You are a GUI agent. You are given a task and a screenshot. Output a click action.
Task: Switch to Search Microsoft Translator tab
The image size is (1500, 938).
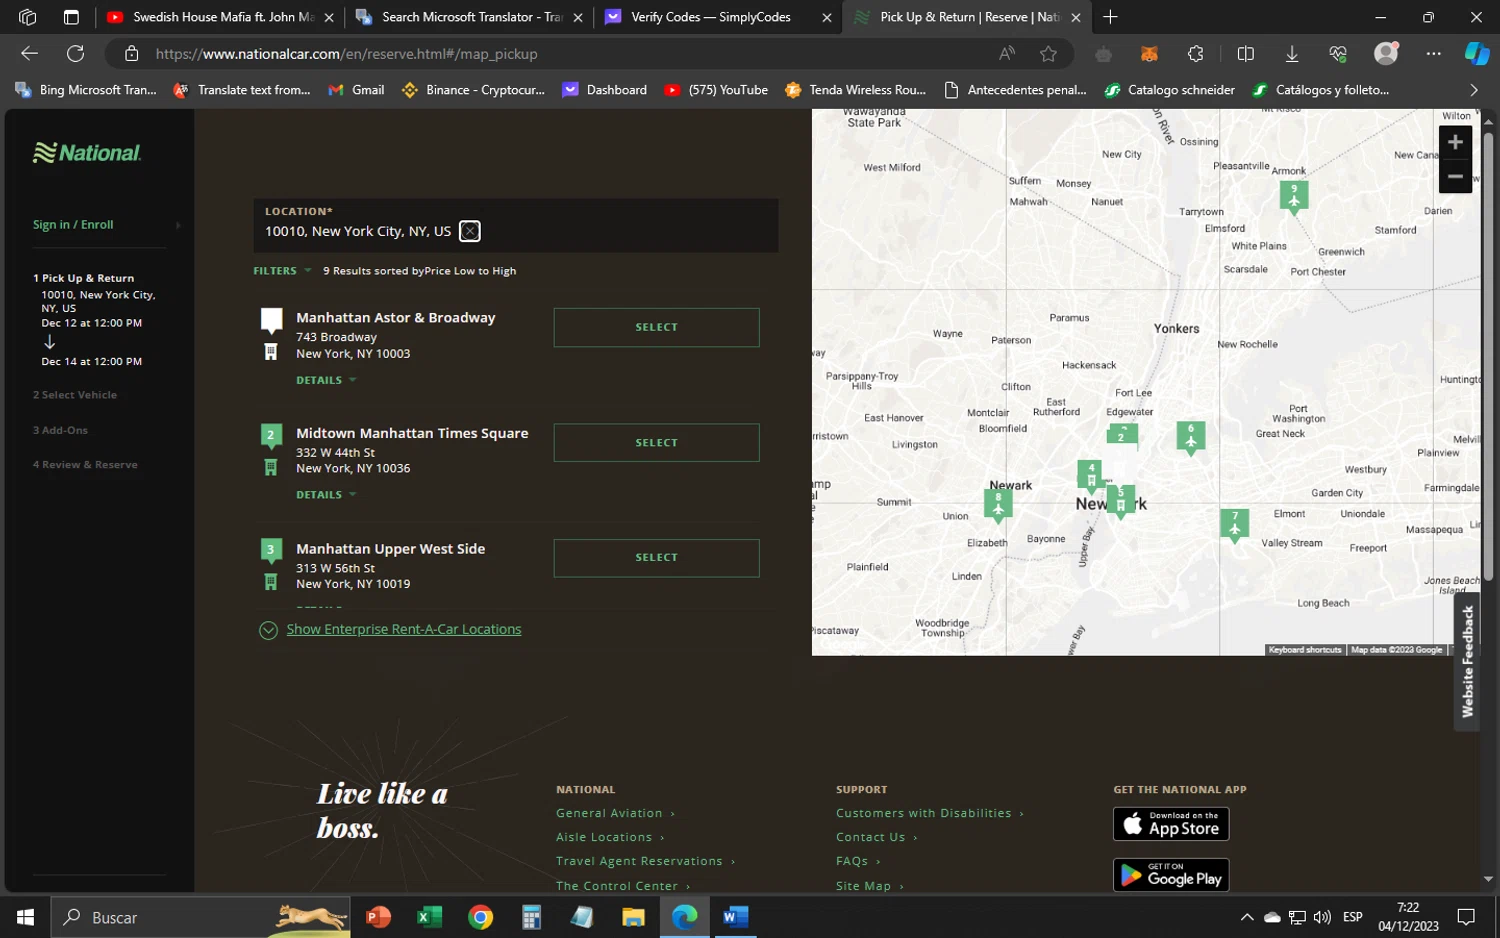[x=472, y=17]
